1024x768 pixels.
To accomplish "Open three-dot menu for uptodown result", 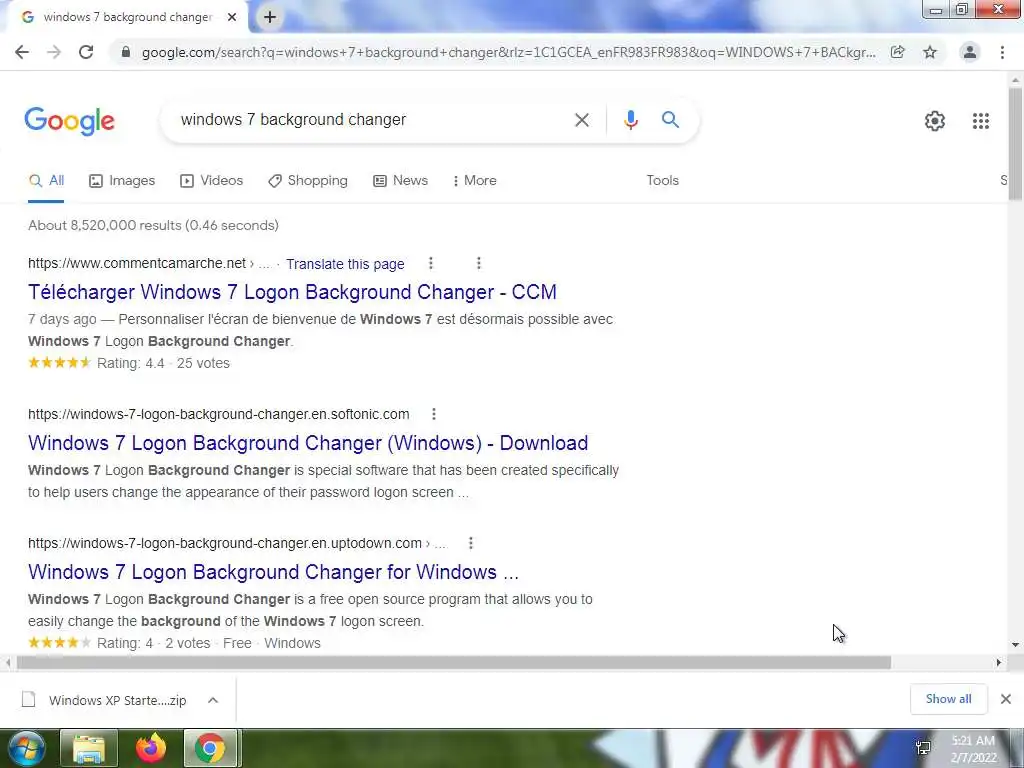I will pyautogui.click(x=471, y=543).
